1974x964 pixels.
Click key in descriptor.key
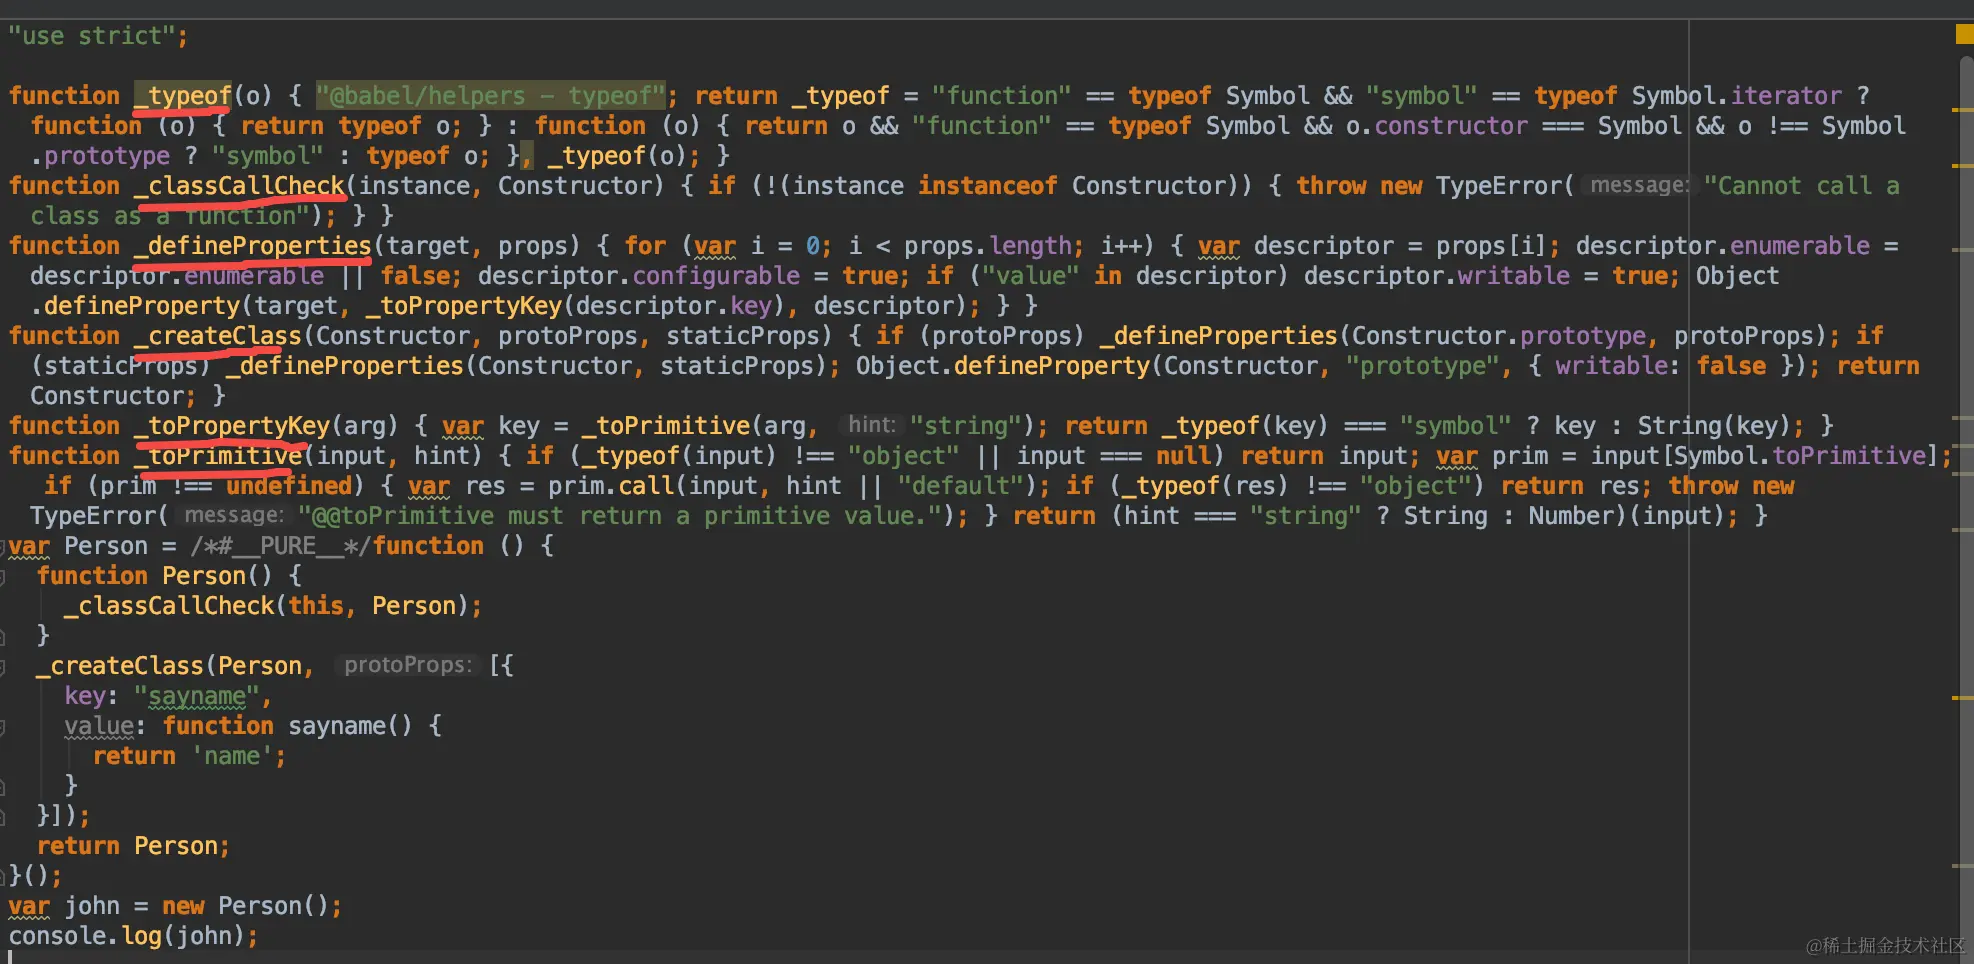(751, 306)
